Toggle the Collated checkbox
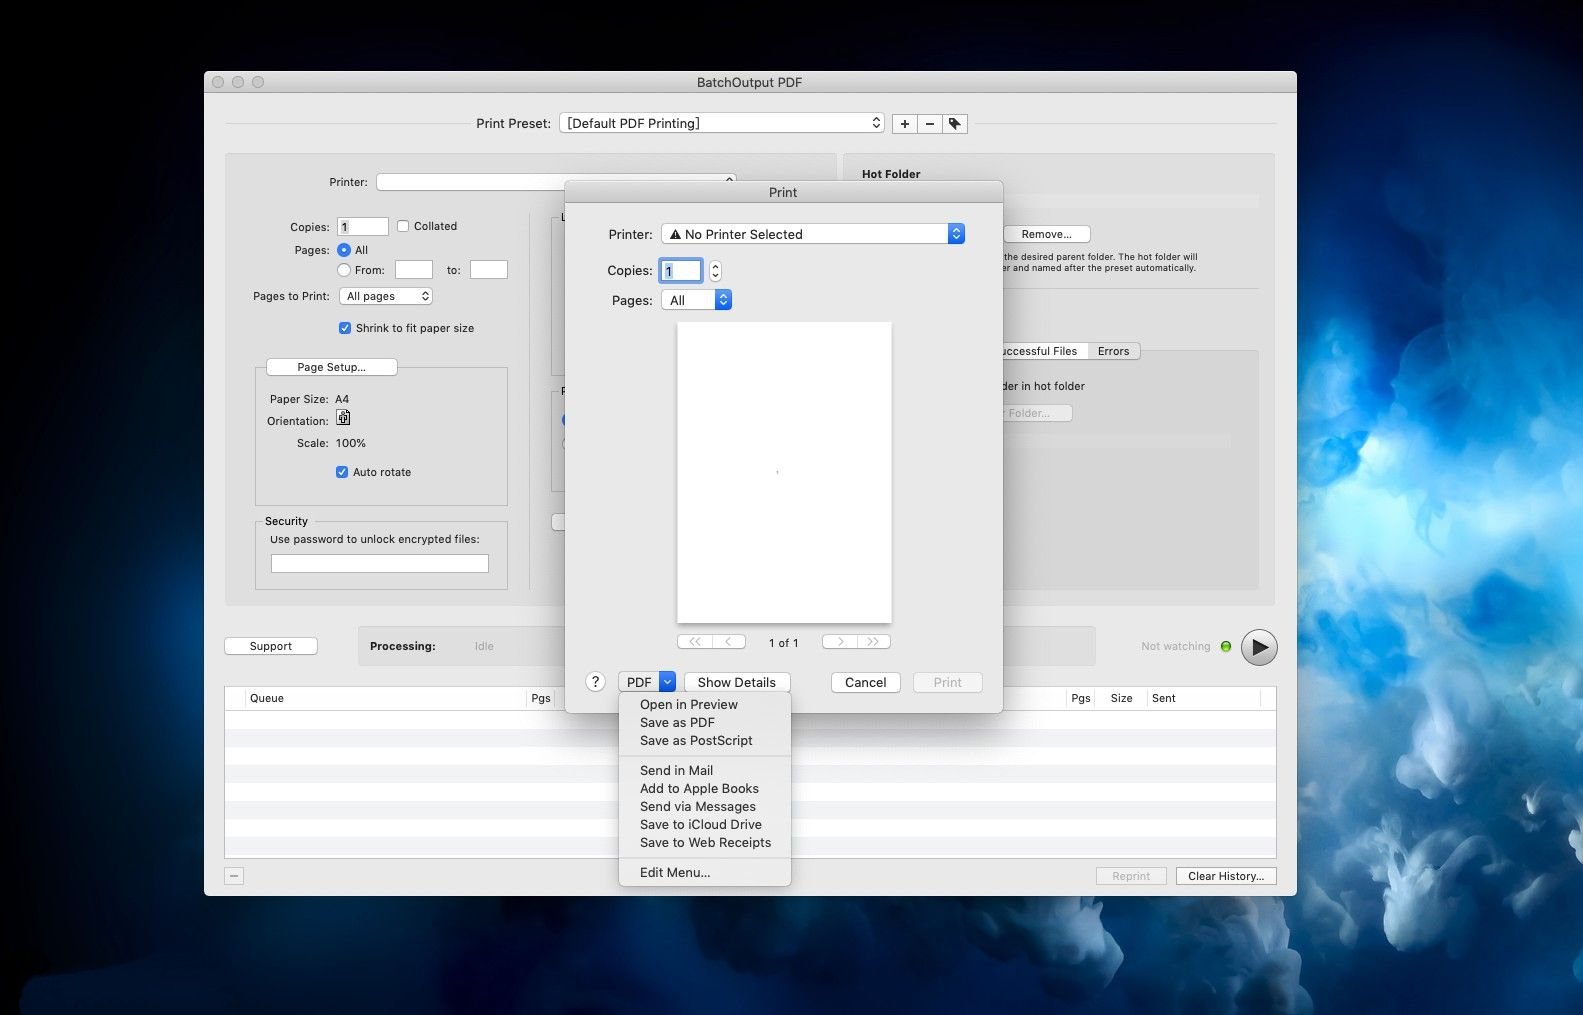This screenshot has height=1015, width=1583. point(403,226)
